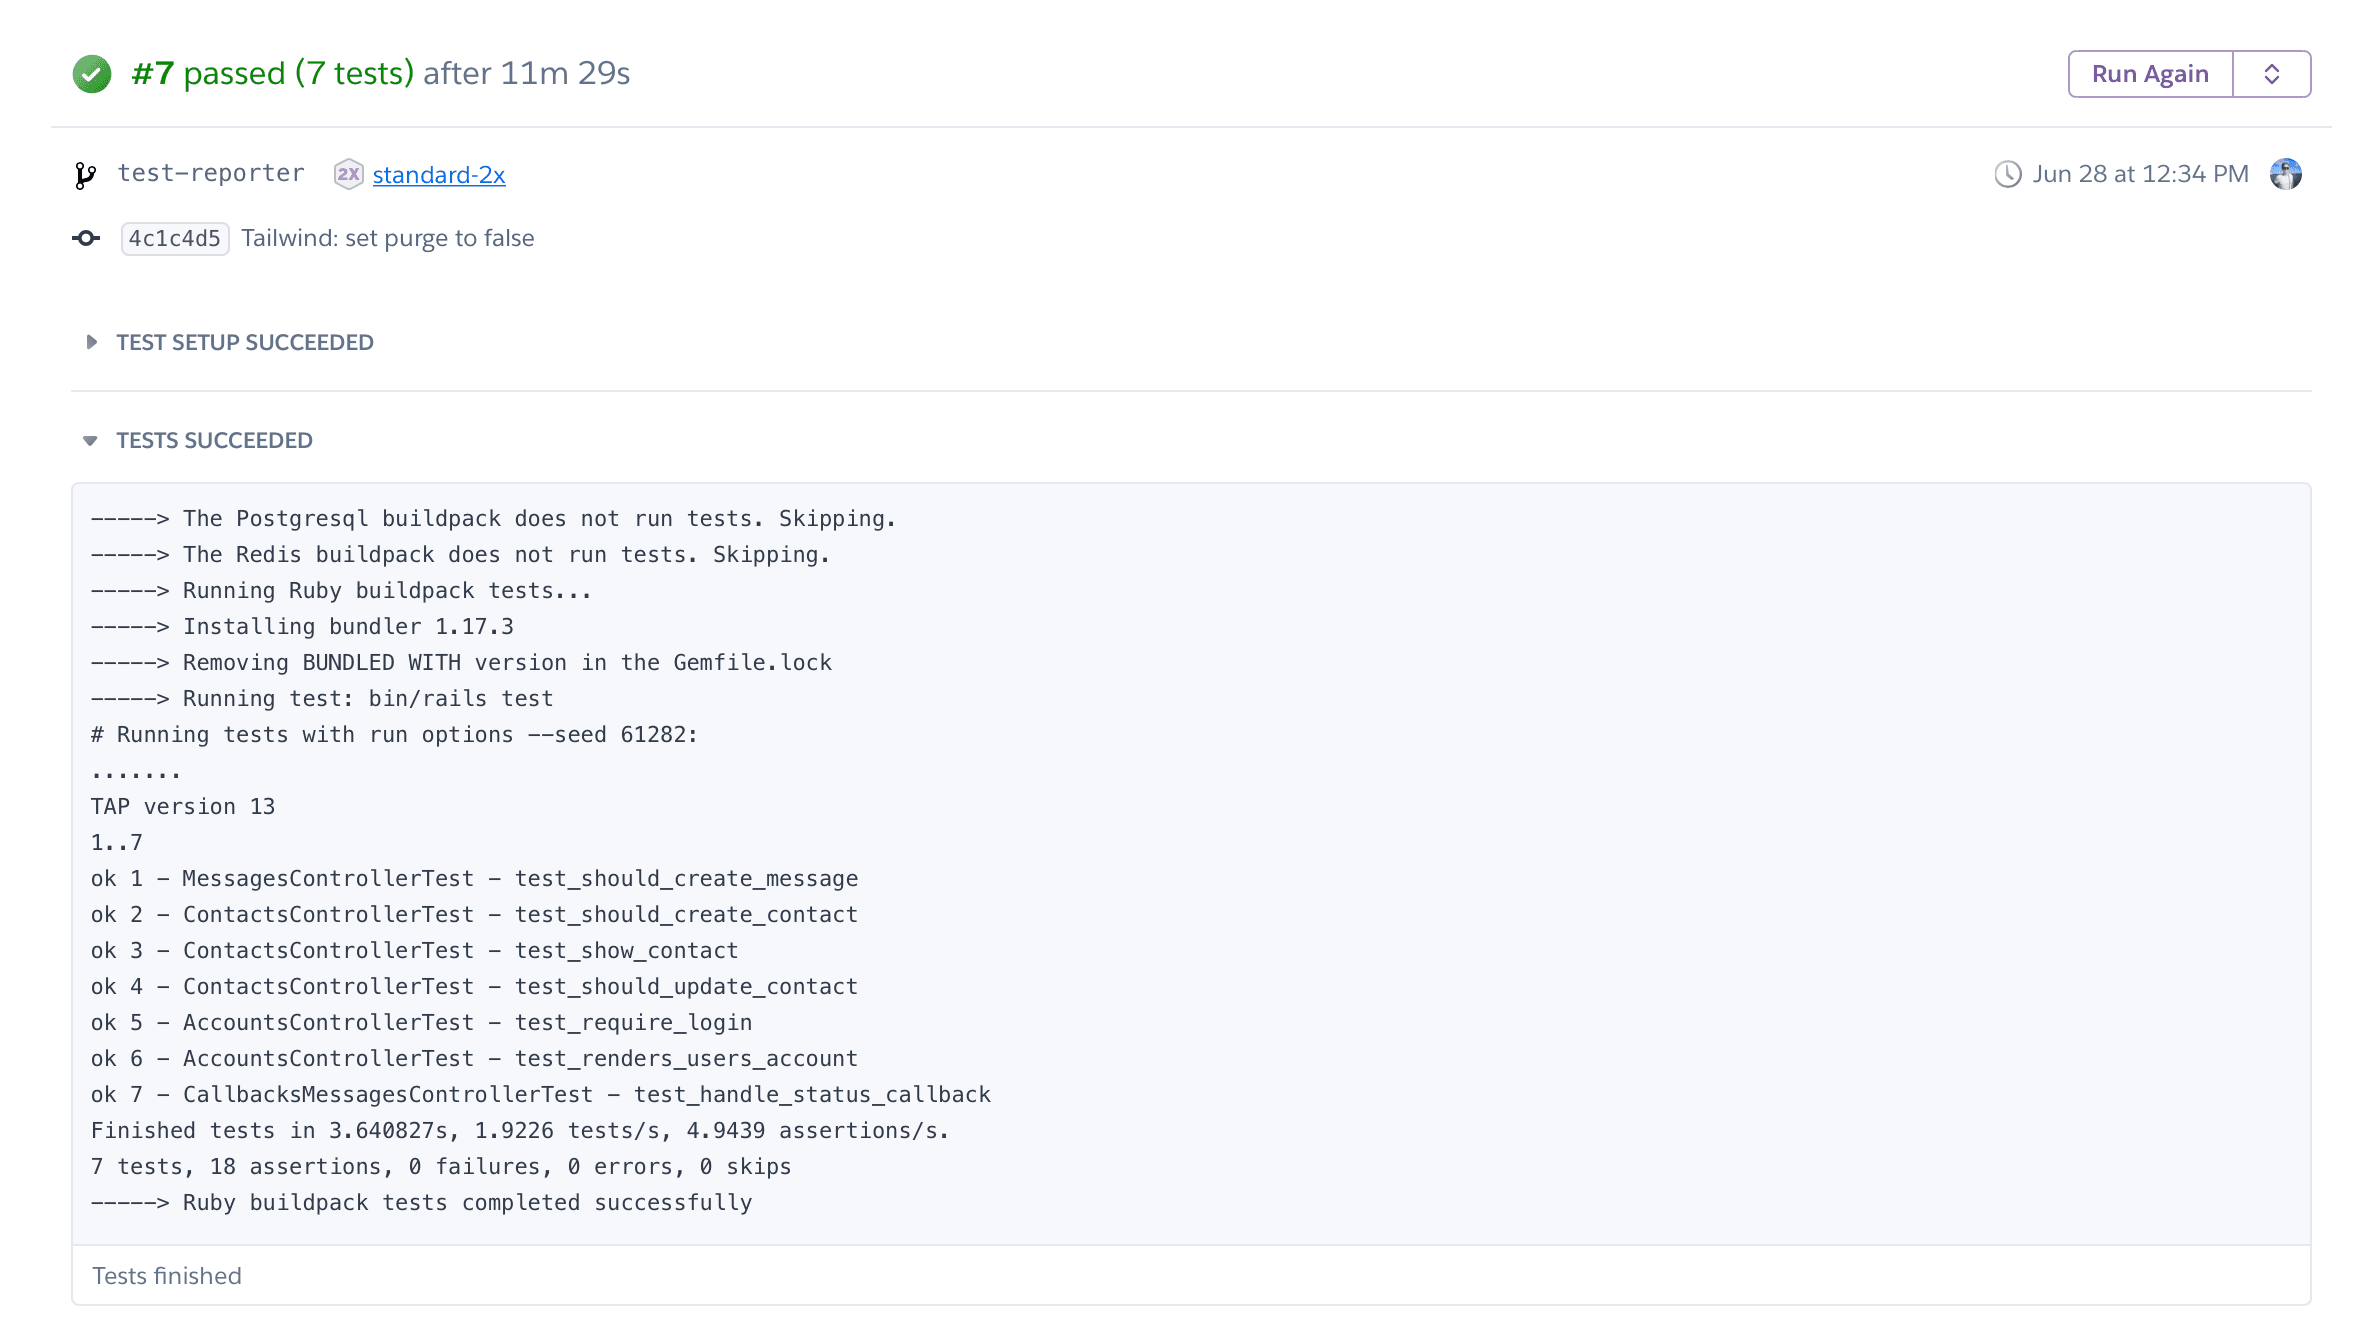Open the Run Again dropdown options
This screenshot has width=2354, height=1340.
pyautogui.click(x=2271, y=73)
